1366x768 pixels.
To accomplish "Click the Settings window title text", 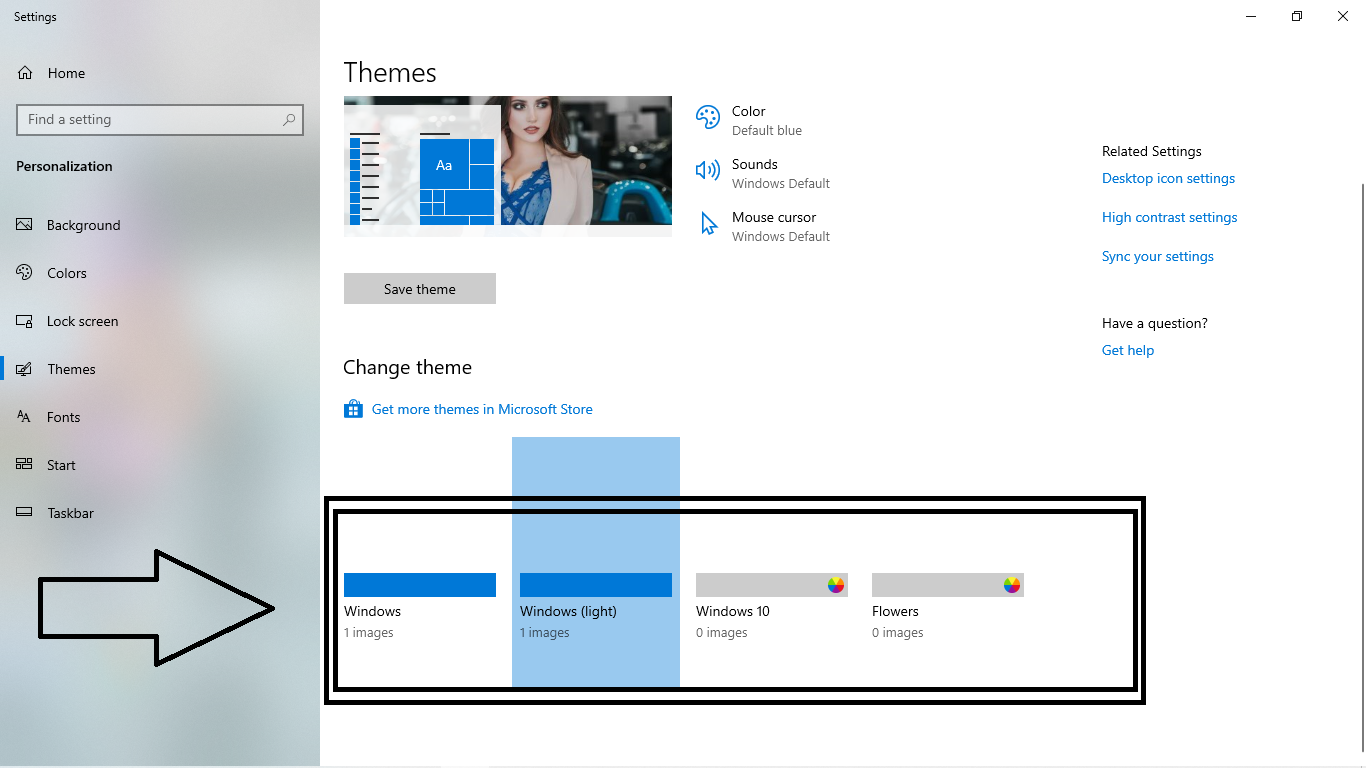I will pyautogui.click(x=35, y=17).
